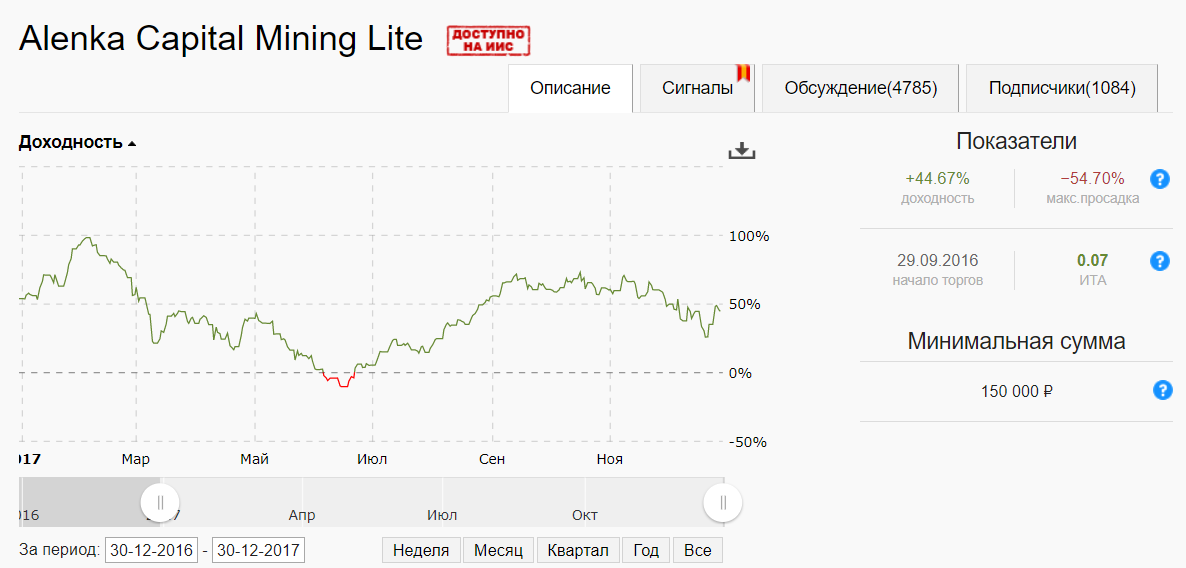
Task: Click the 100% y-axis label
Action: point(749,236)
